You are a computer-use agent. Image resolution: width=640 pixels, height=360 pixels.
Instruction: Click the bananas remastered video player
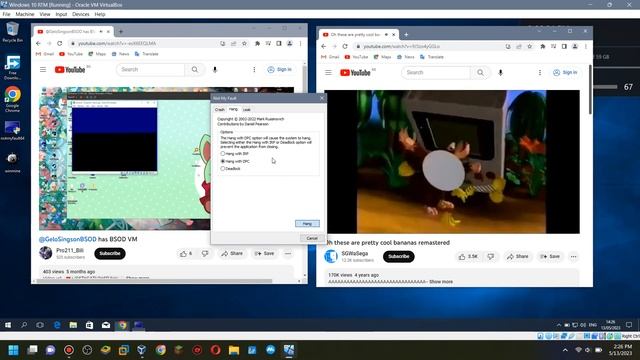click(452, 162)
